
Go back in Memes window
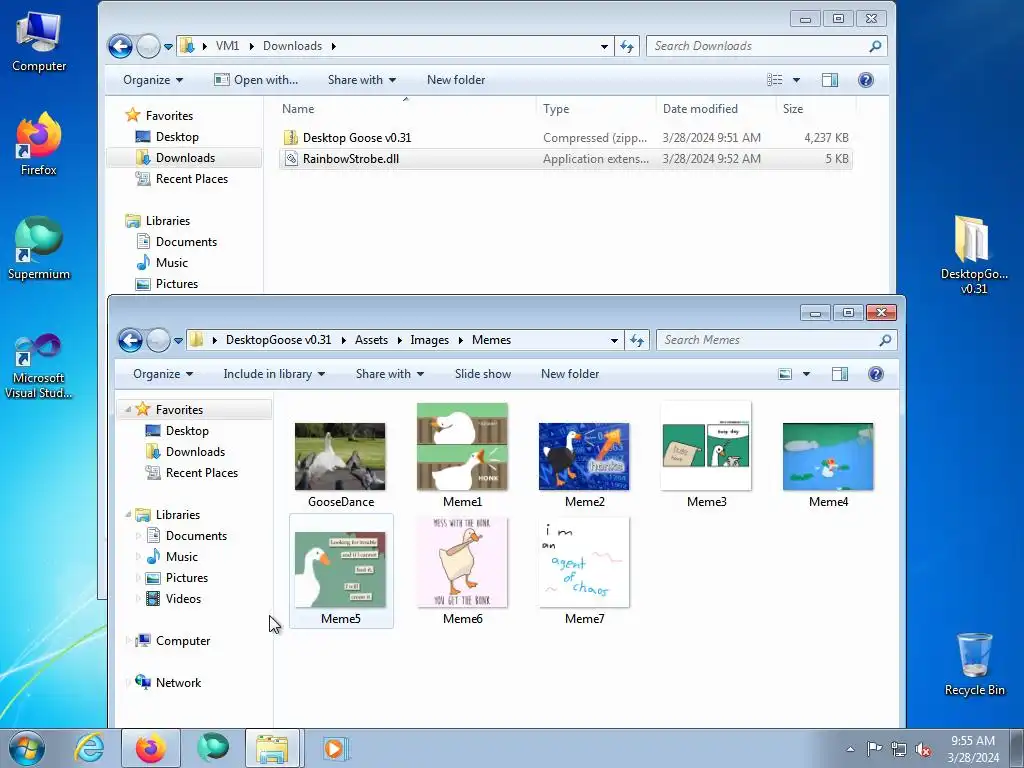coord(130,340)
